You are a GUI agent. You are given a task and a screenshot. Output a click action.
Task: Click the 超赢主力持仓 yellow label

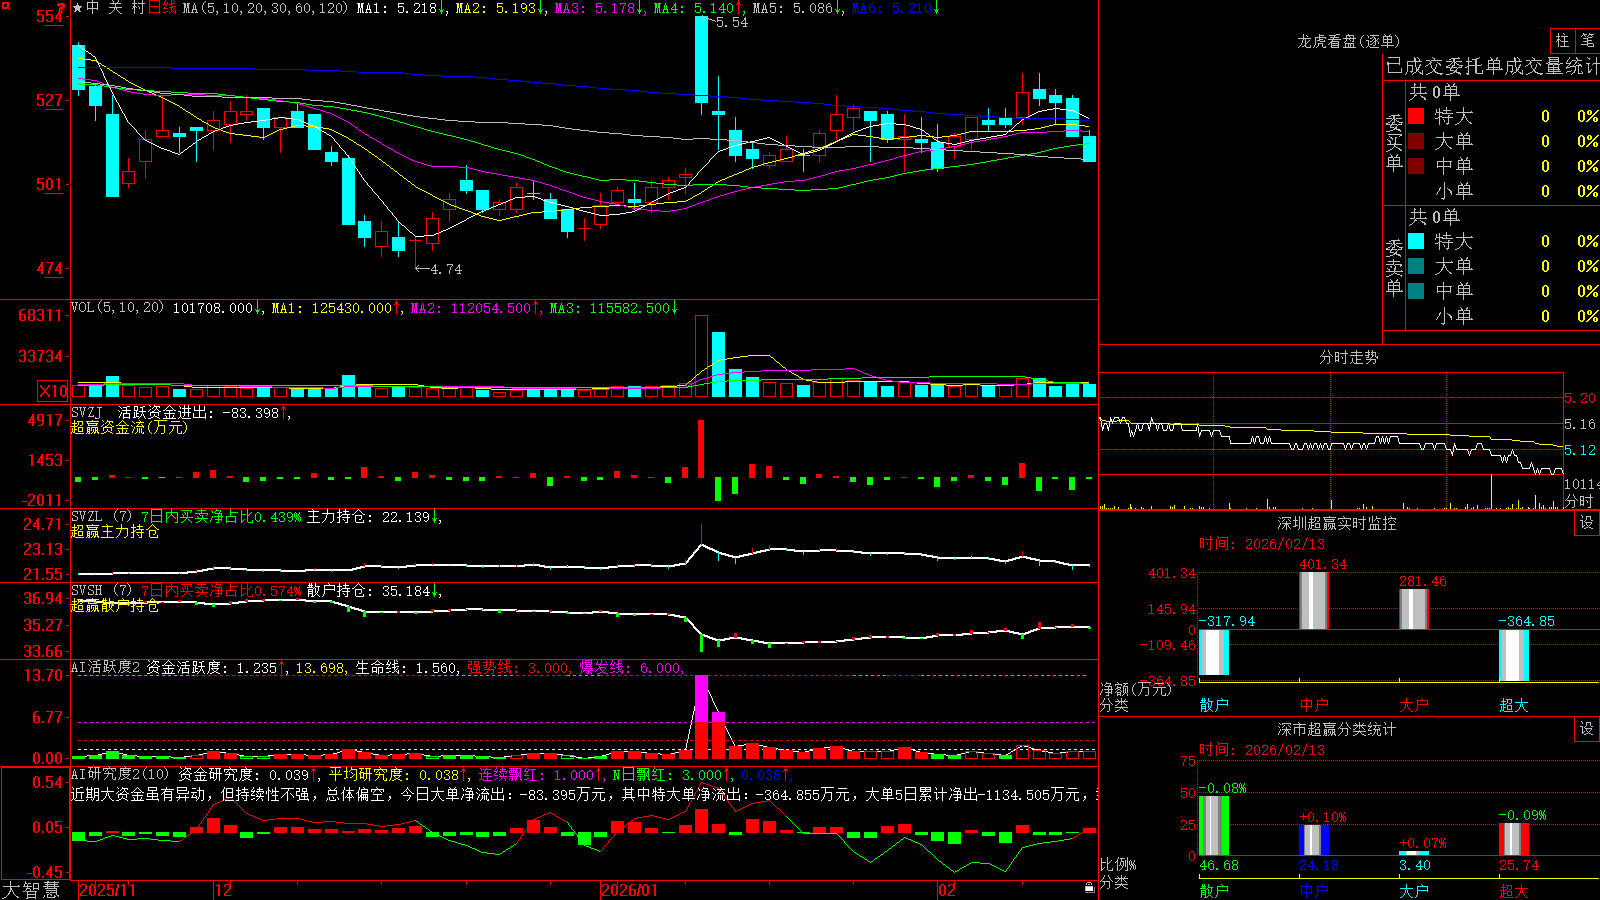point(115,531)
